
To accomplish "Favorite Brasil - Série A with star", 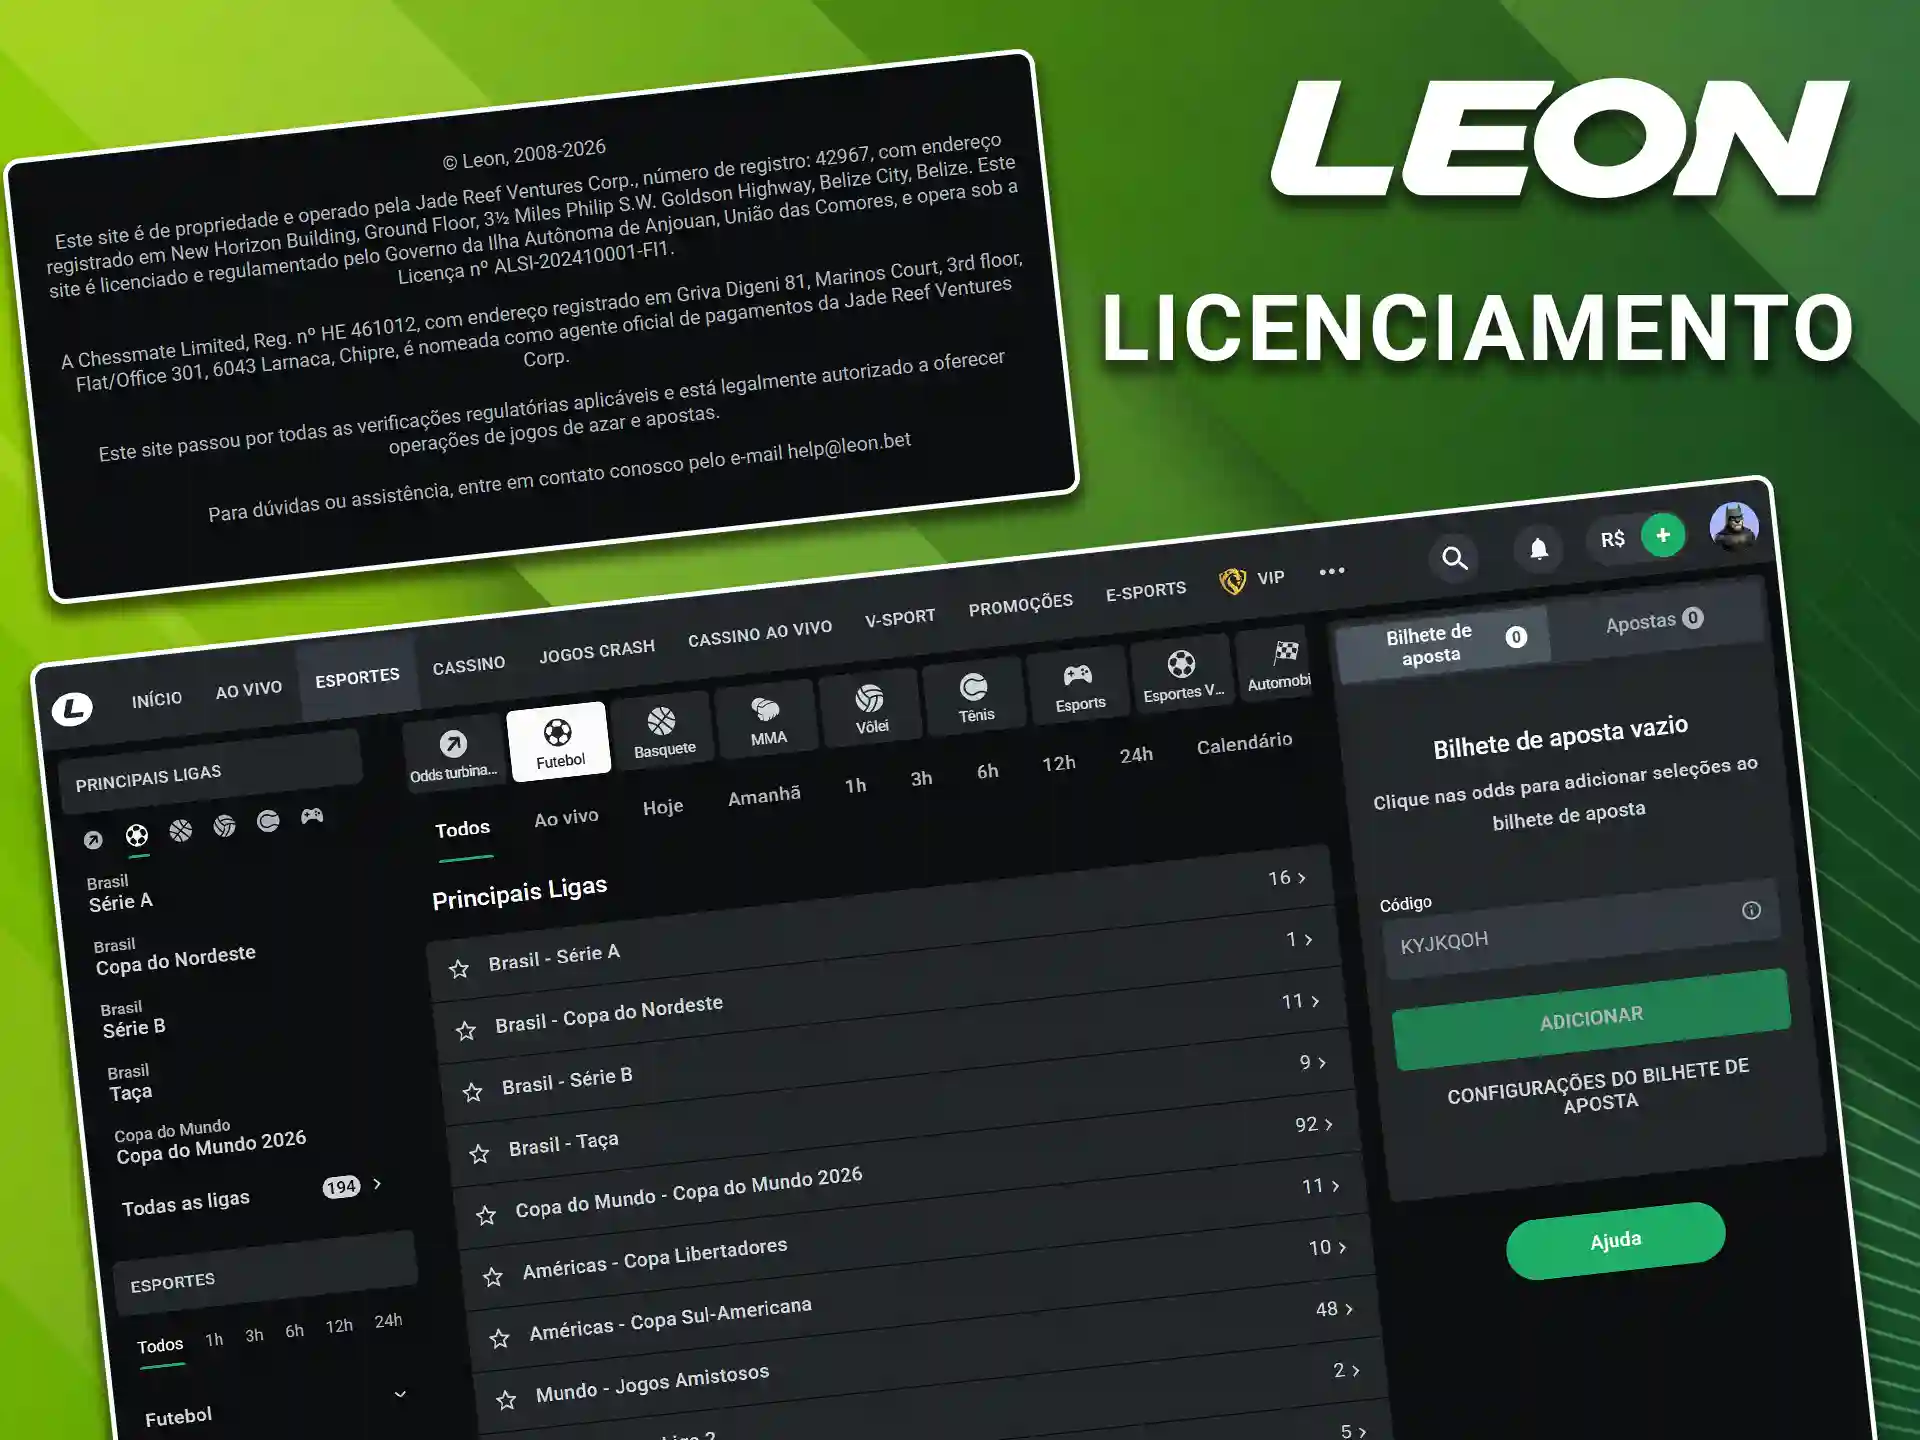I will [459, 968].
